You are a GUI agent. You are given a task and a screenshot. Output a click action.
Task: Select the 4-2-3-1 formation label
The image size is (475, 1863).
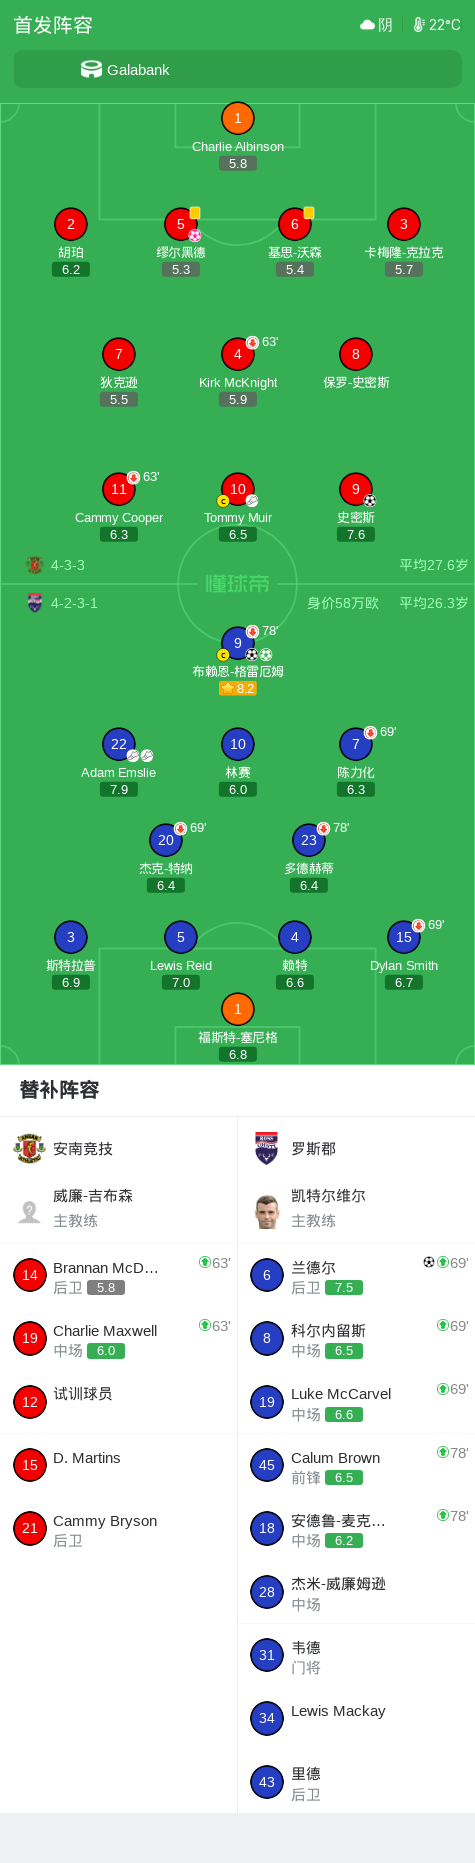[74, 603]
